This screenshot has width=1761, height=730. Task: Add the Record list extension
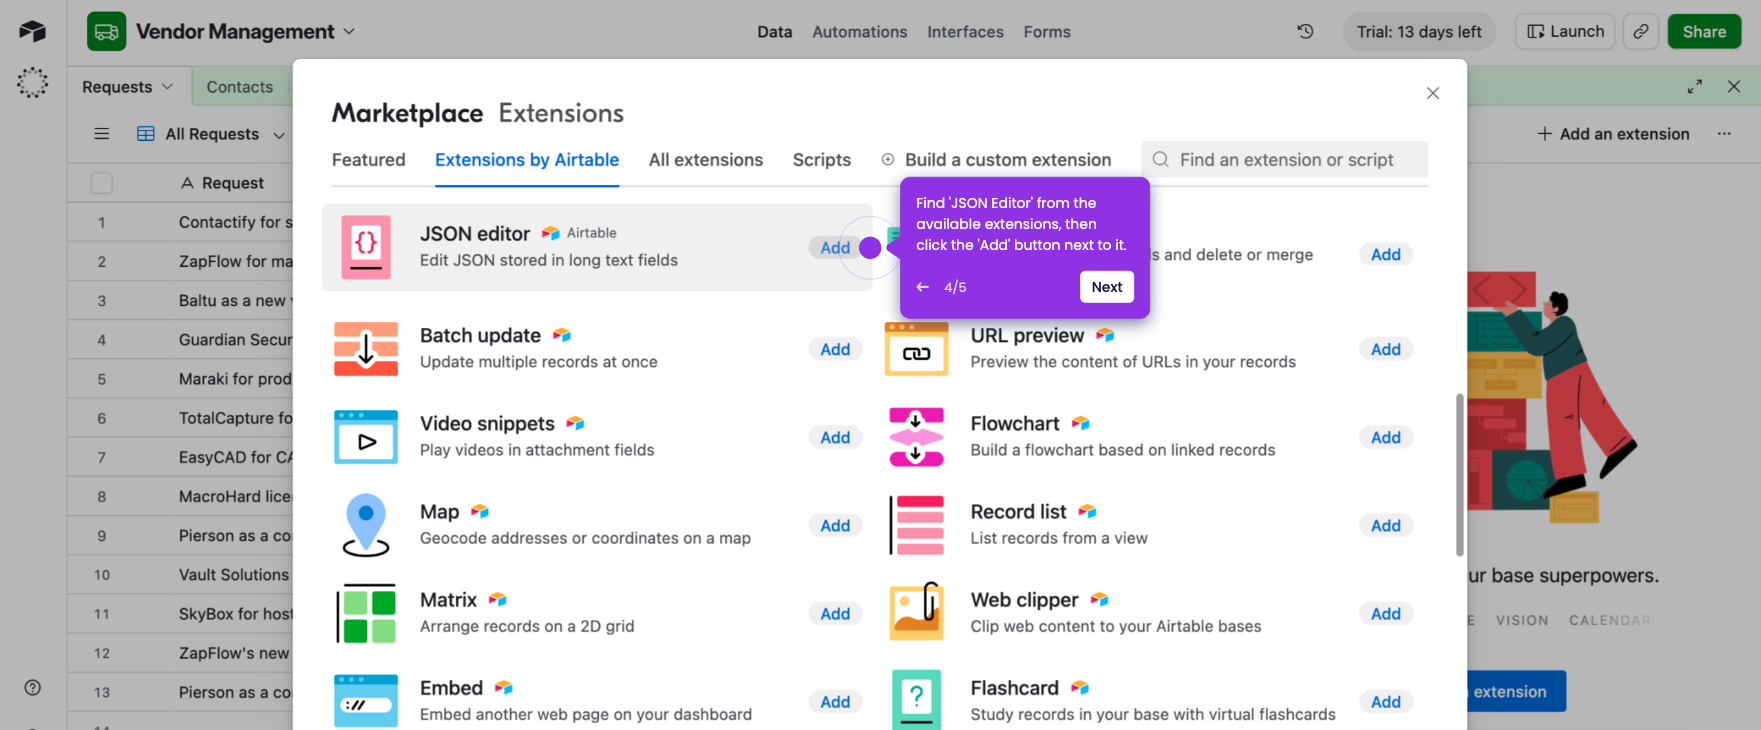click(1385, 525)
